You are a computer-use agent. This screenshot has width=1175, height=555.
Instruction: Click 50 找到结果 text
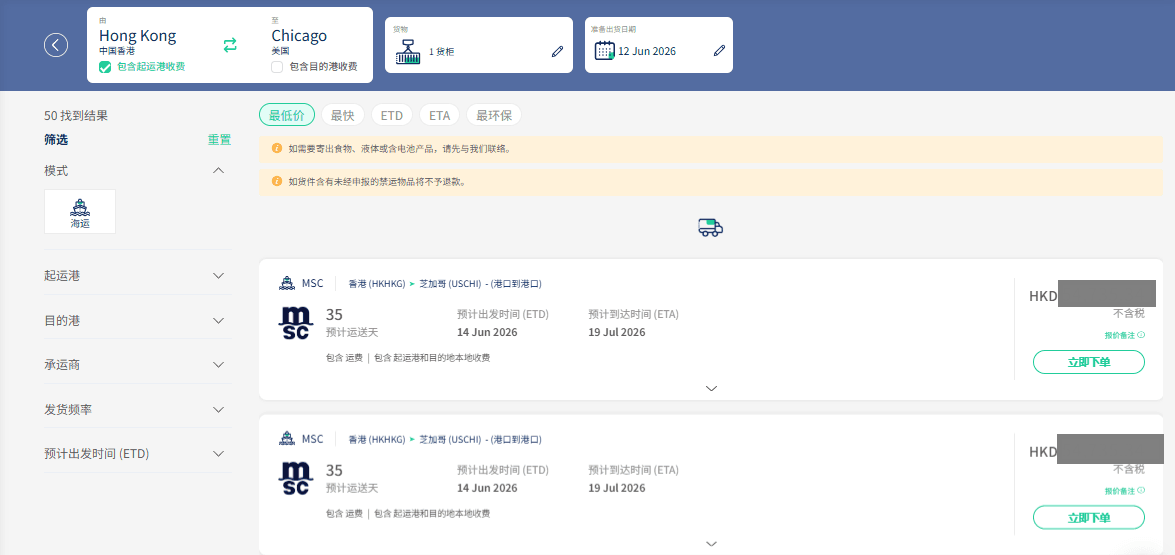point(76,115)
